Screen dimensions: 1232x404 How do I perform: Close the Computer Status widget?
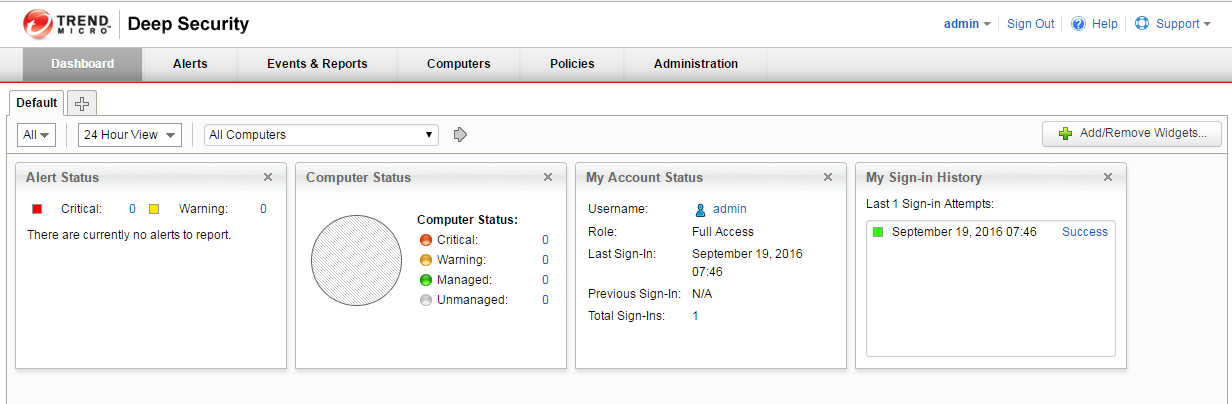pos(548,177)
